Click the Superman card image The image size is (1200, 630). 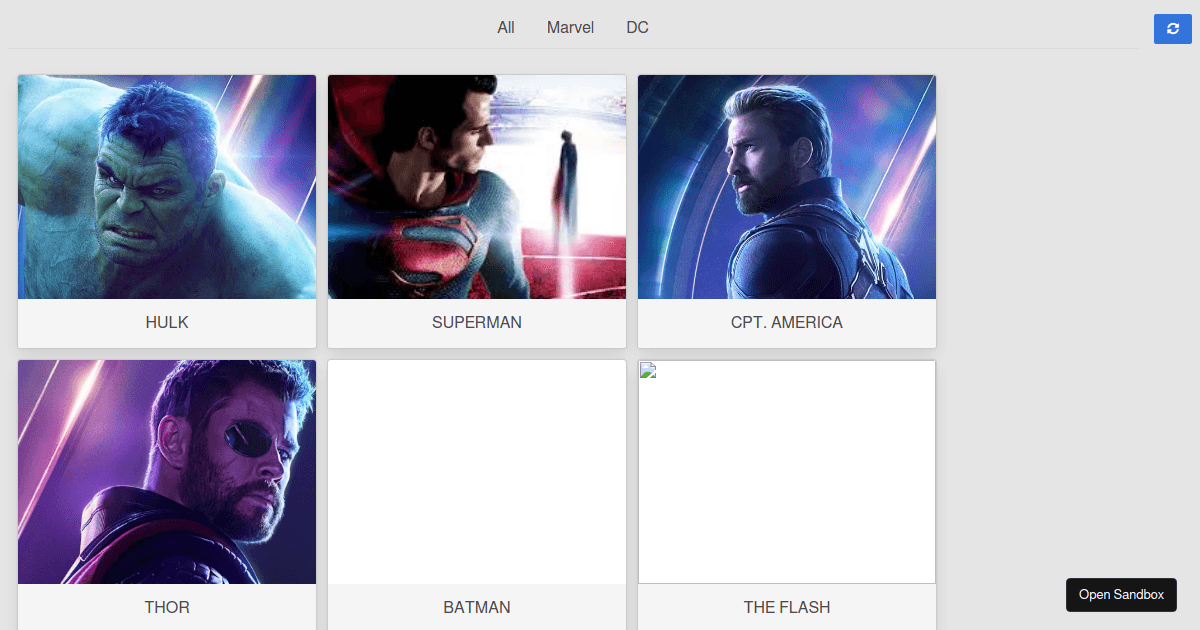pos(477,187)
